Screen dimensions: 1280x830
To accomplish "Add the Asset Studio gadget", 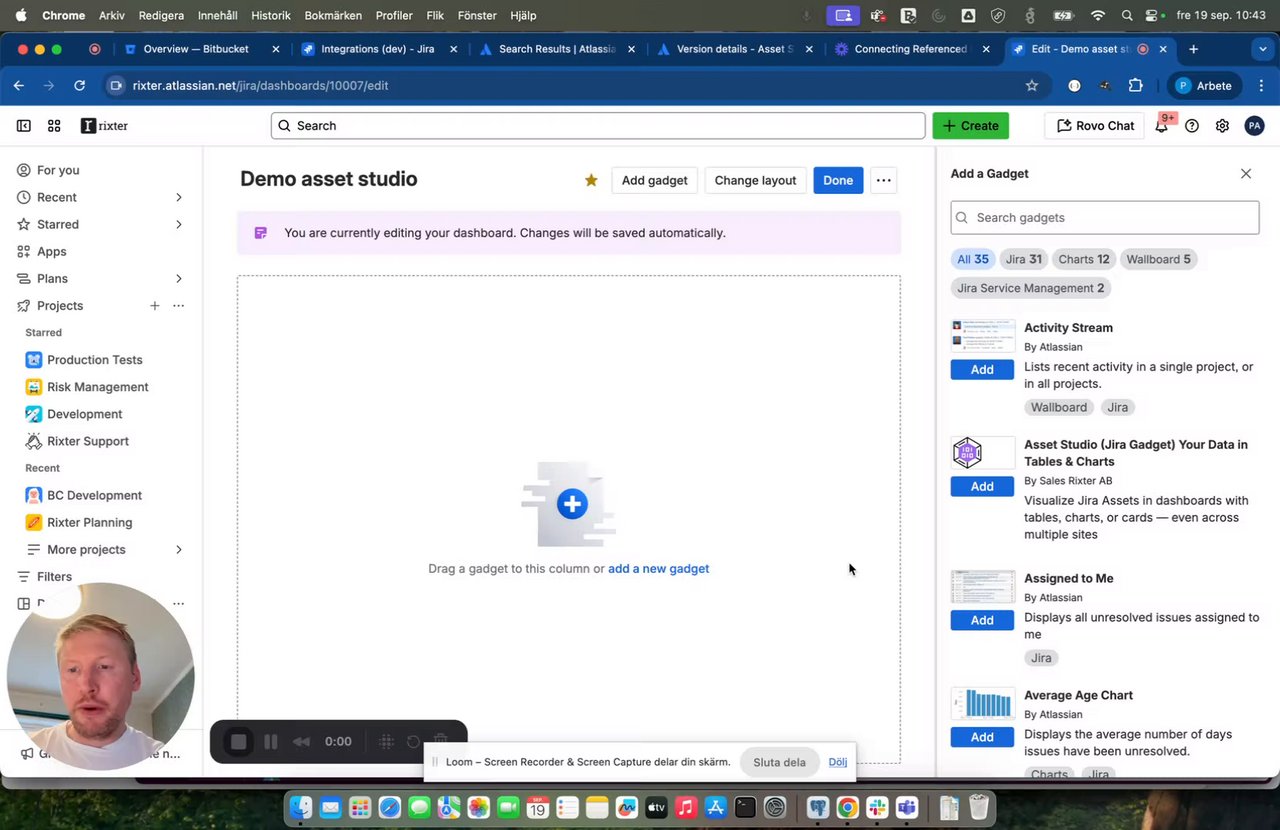I will coord(982,487).
